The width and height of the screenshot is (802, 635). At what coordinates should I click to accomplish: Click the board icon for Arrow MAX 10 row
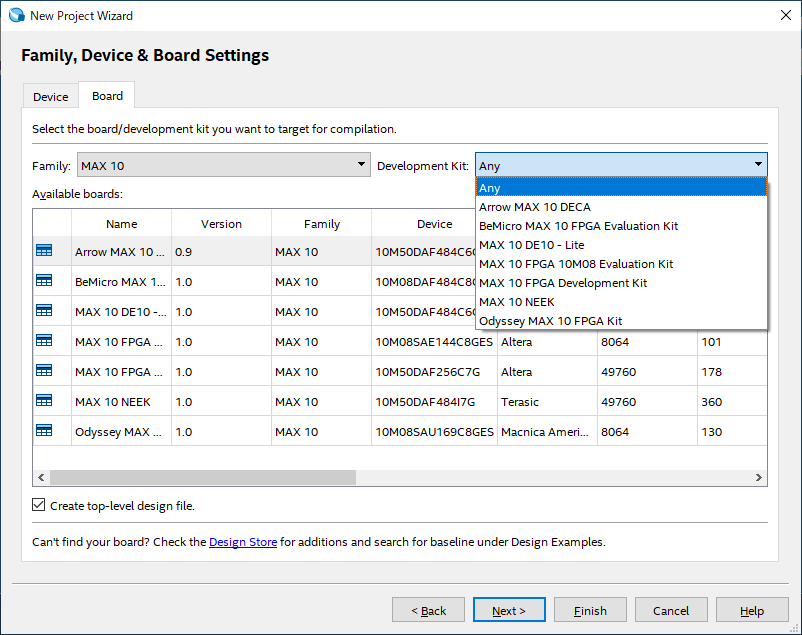[x=44, y=251]
